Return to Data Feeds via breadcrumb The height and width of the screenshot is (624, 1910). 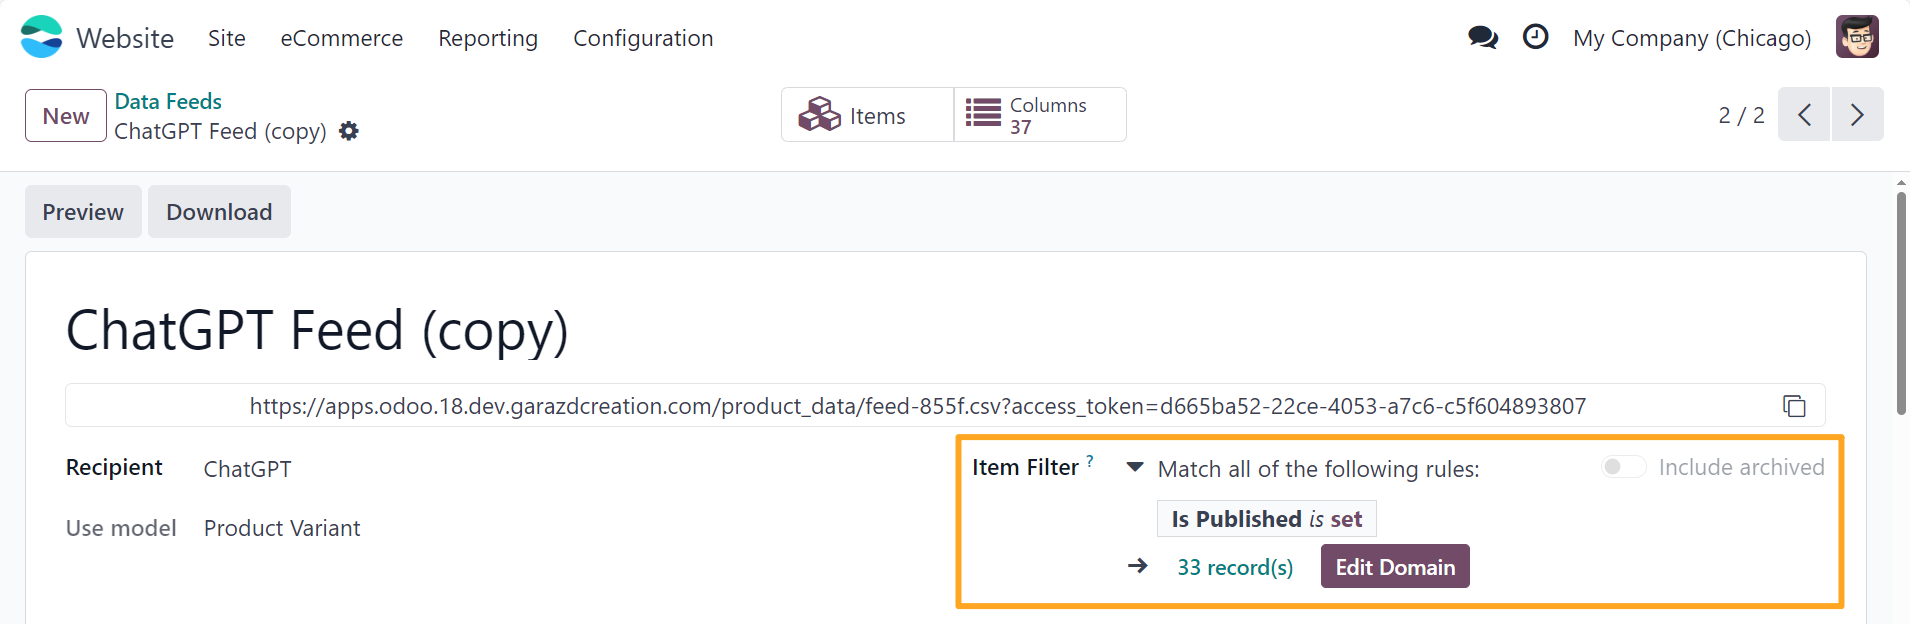[x=168, y=100]
